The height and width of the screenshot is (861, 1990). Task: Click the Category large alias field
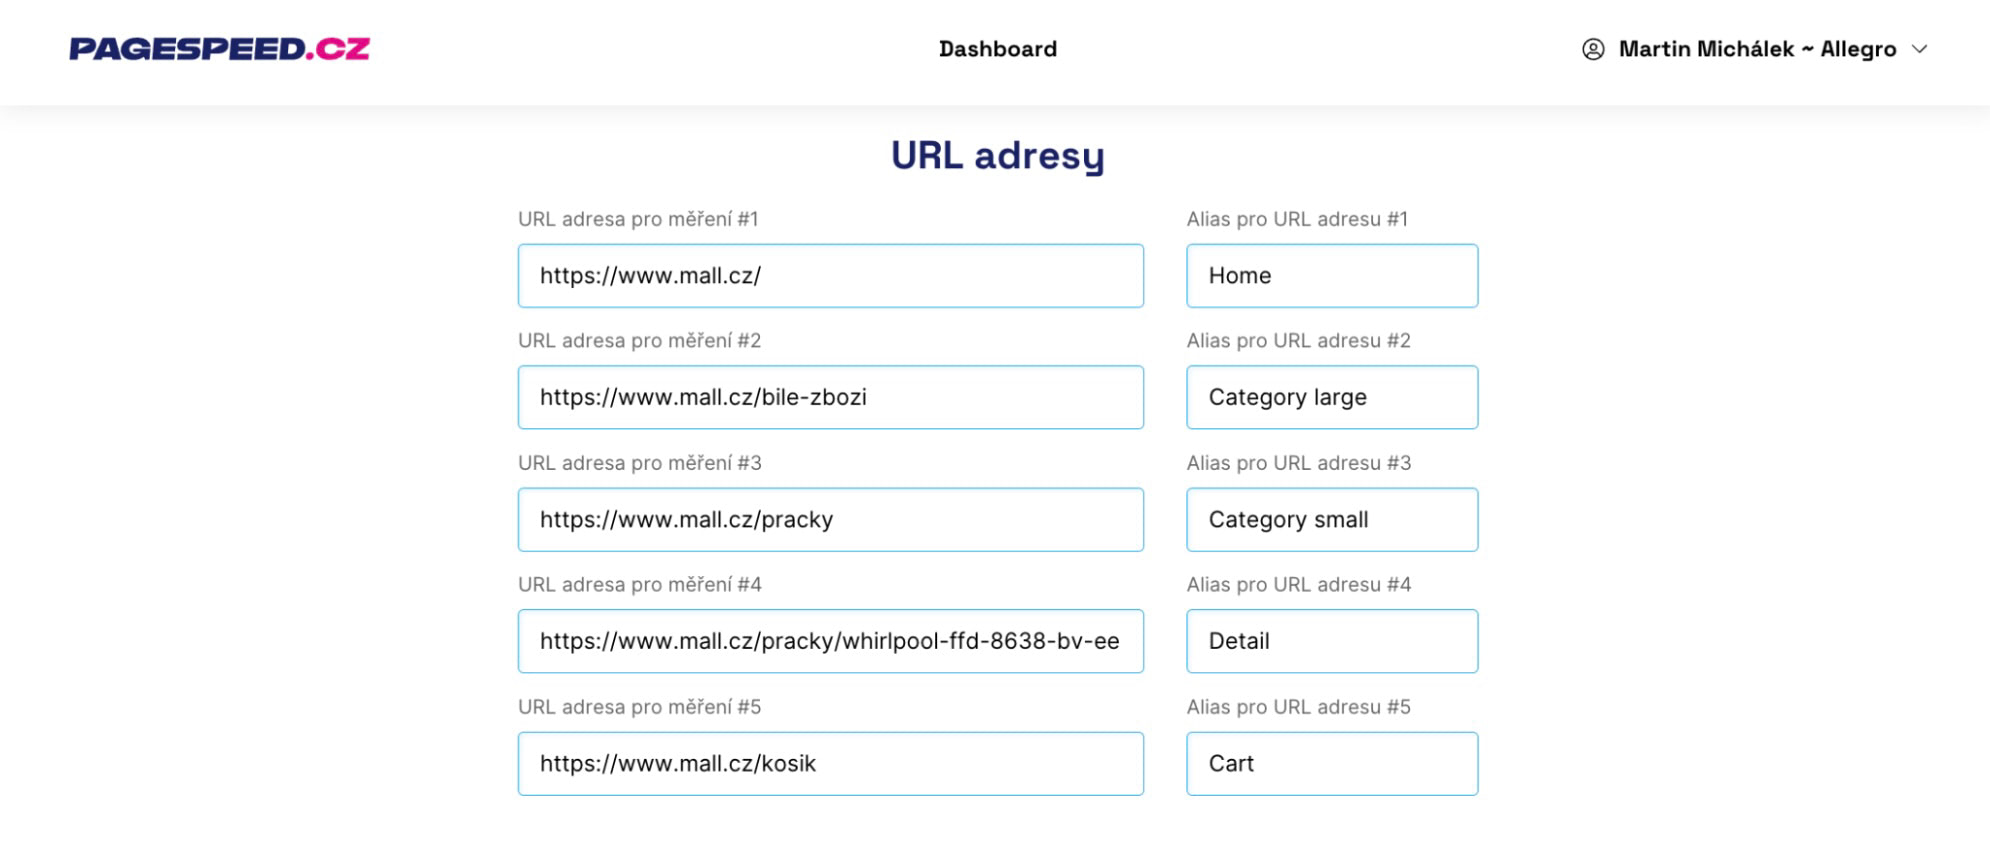click(x=1332, y=397)
